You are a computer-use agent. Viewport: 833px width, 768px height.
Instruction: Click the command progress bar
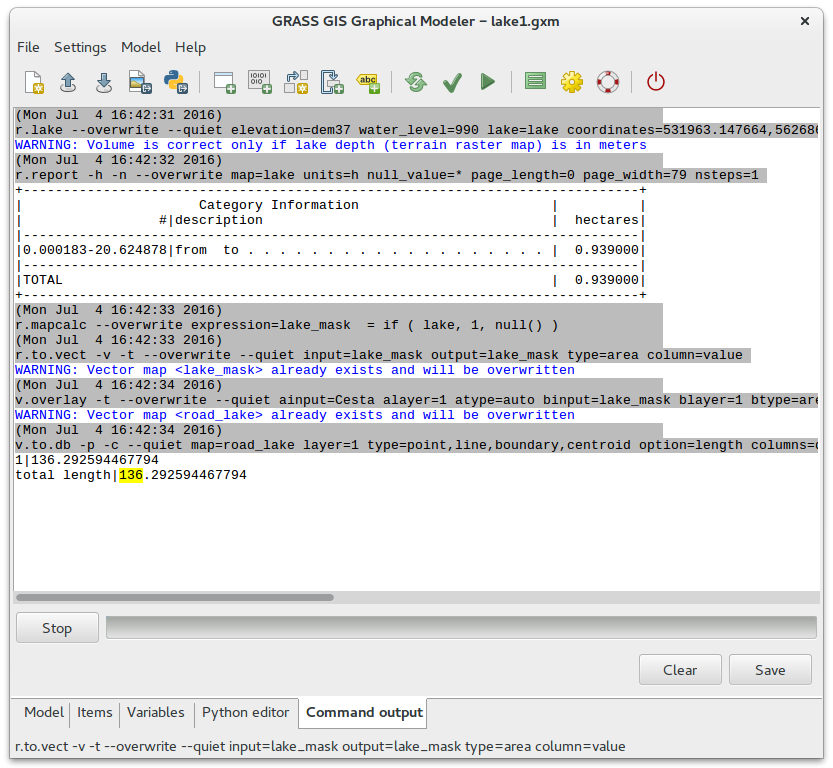461,627
